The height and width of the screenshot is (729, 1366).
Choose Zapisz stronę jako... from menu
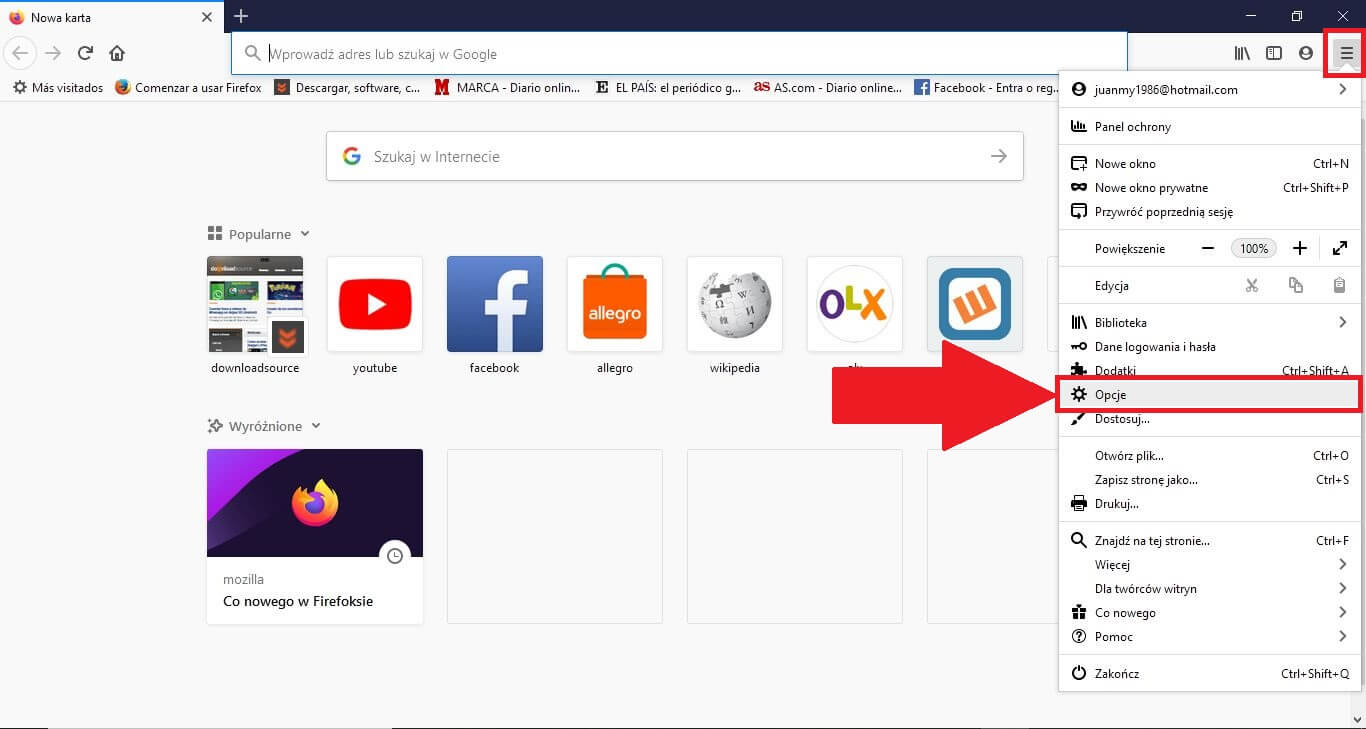pos(1210,479)
